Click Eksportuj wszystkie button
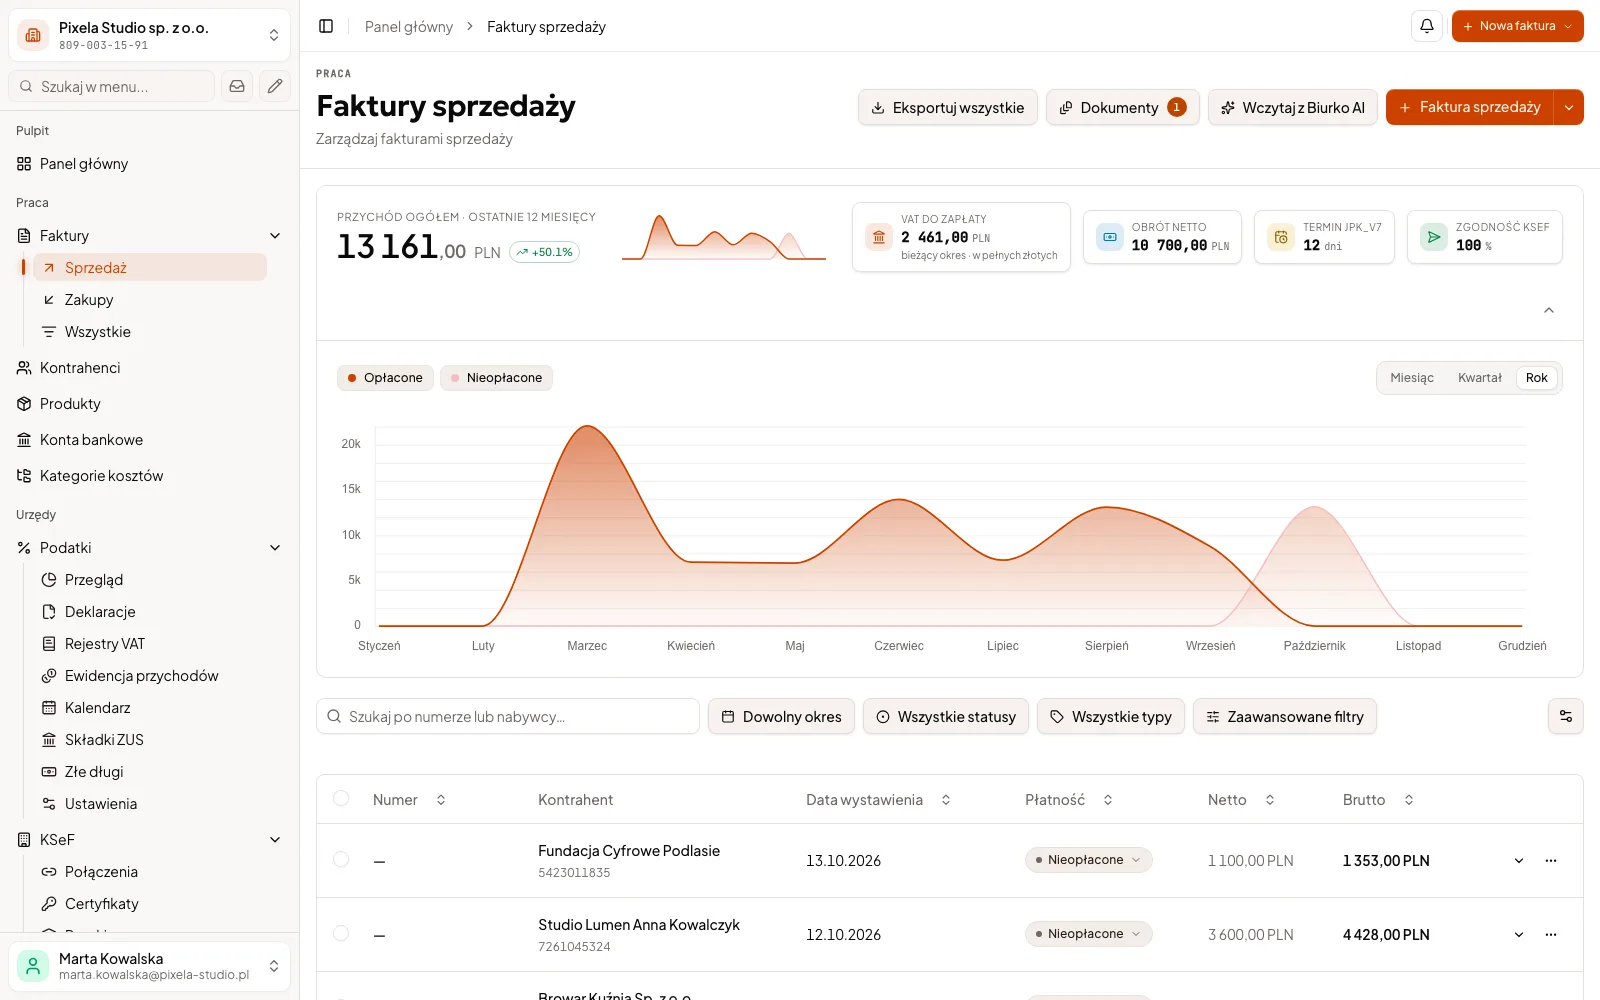Screen dimensions: 1600x1000 [947, 107]
